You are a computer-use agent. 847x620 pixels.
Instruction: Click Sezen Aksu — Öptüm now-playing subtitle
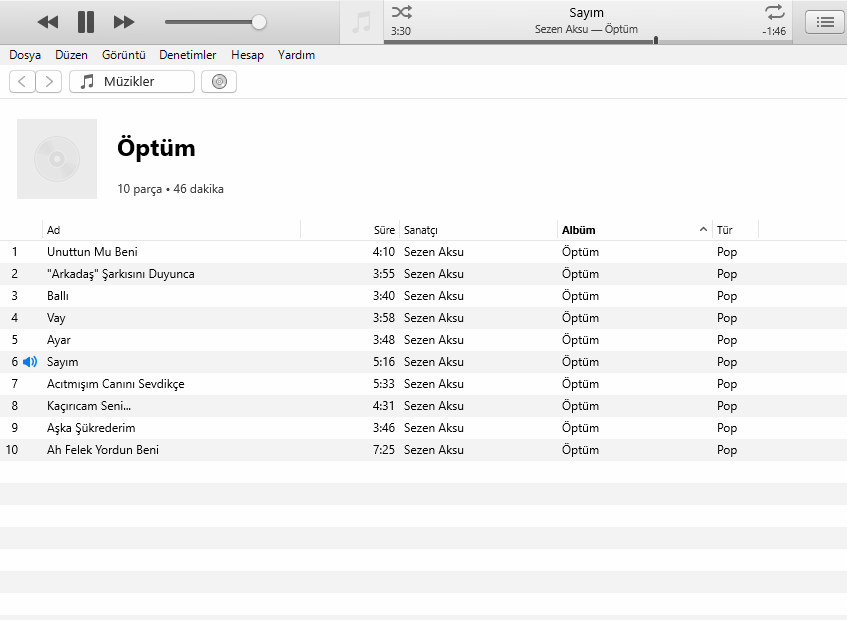point(586,29)
